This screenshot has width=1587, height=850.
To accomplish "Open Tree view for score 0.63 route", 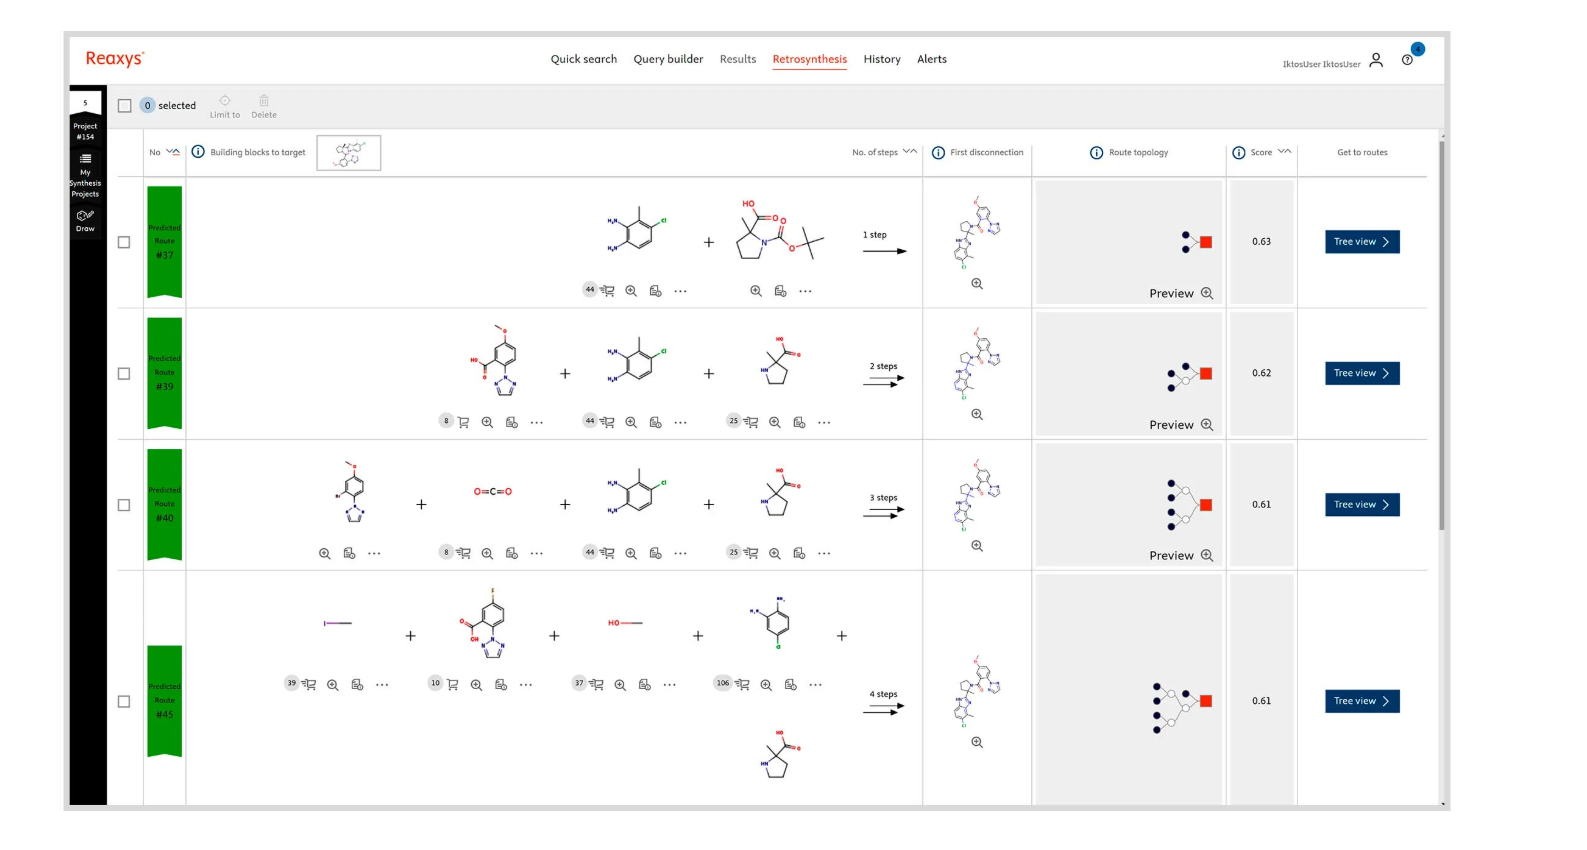I will [1361, 242].
